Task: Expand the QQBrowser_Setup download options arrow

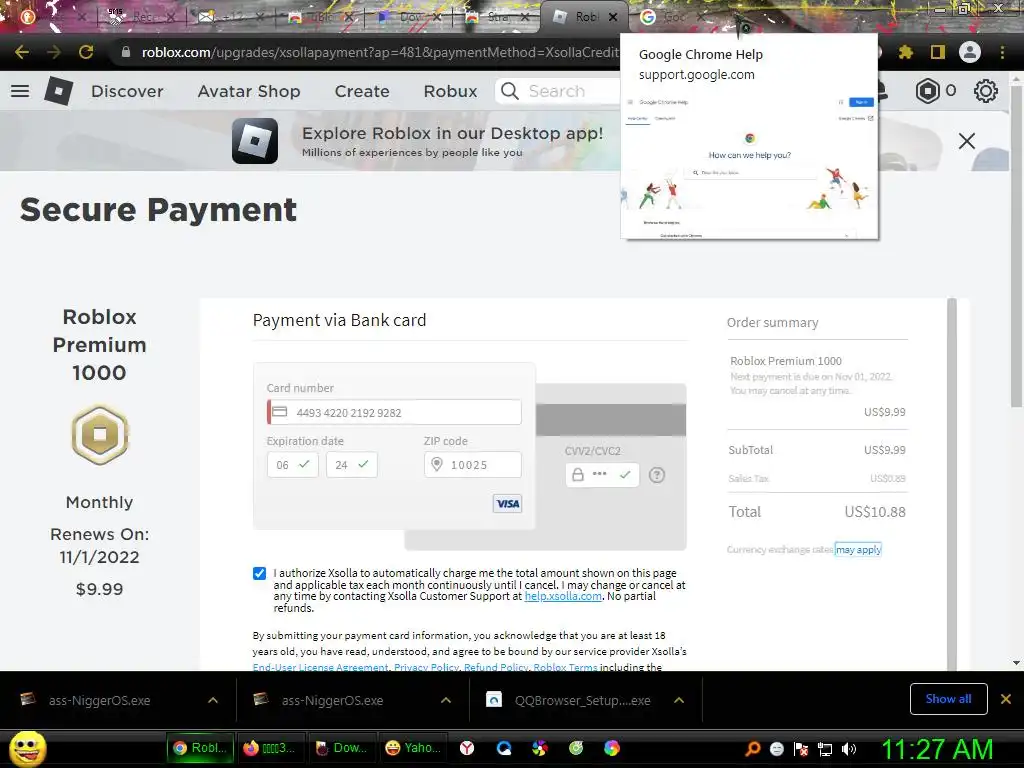Action: click(679, 700)
